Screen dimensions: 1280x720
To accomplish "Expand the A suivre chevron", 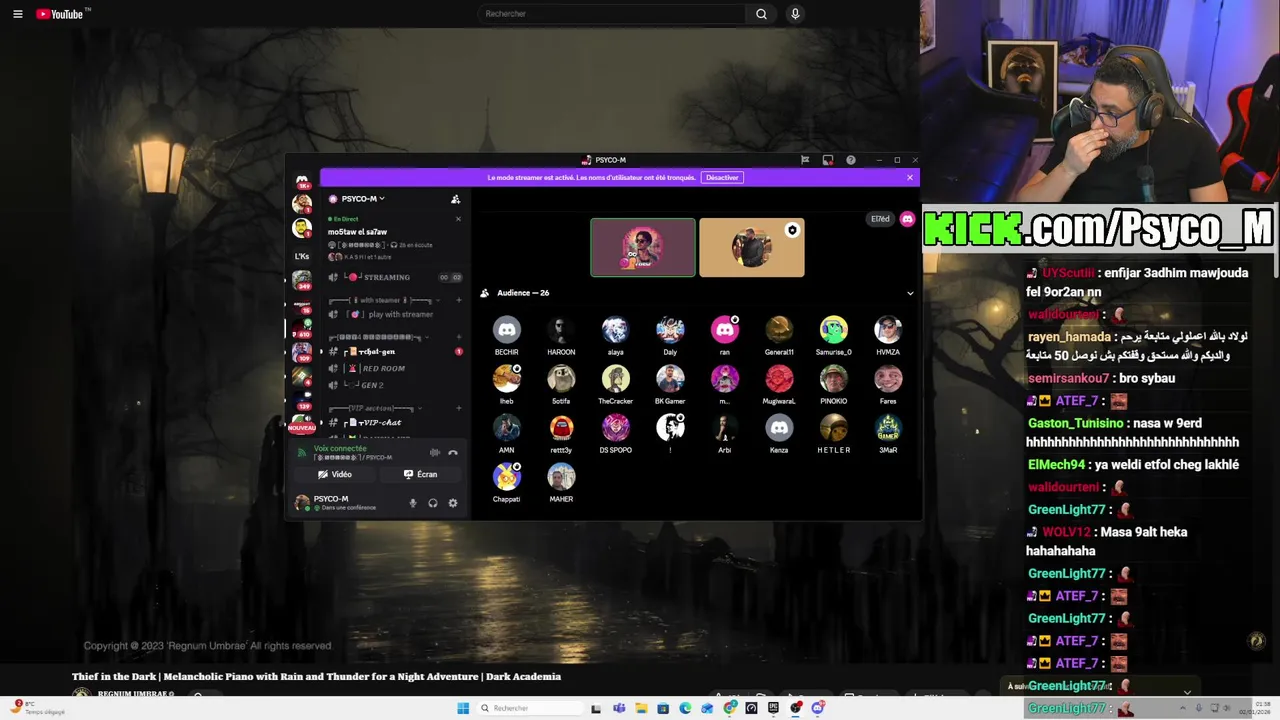I will point(1187,692).
